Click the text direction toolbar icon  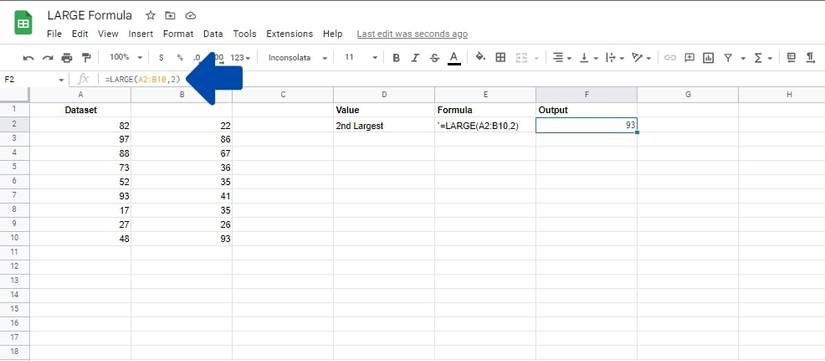tap(810, 58)
